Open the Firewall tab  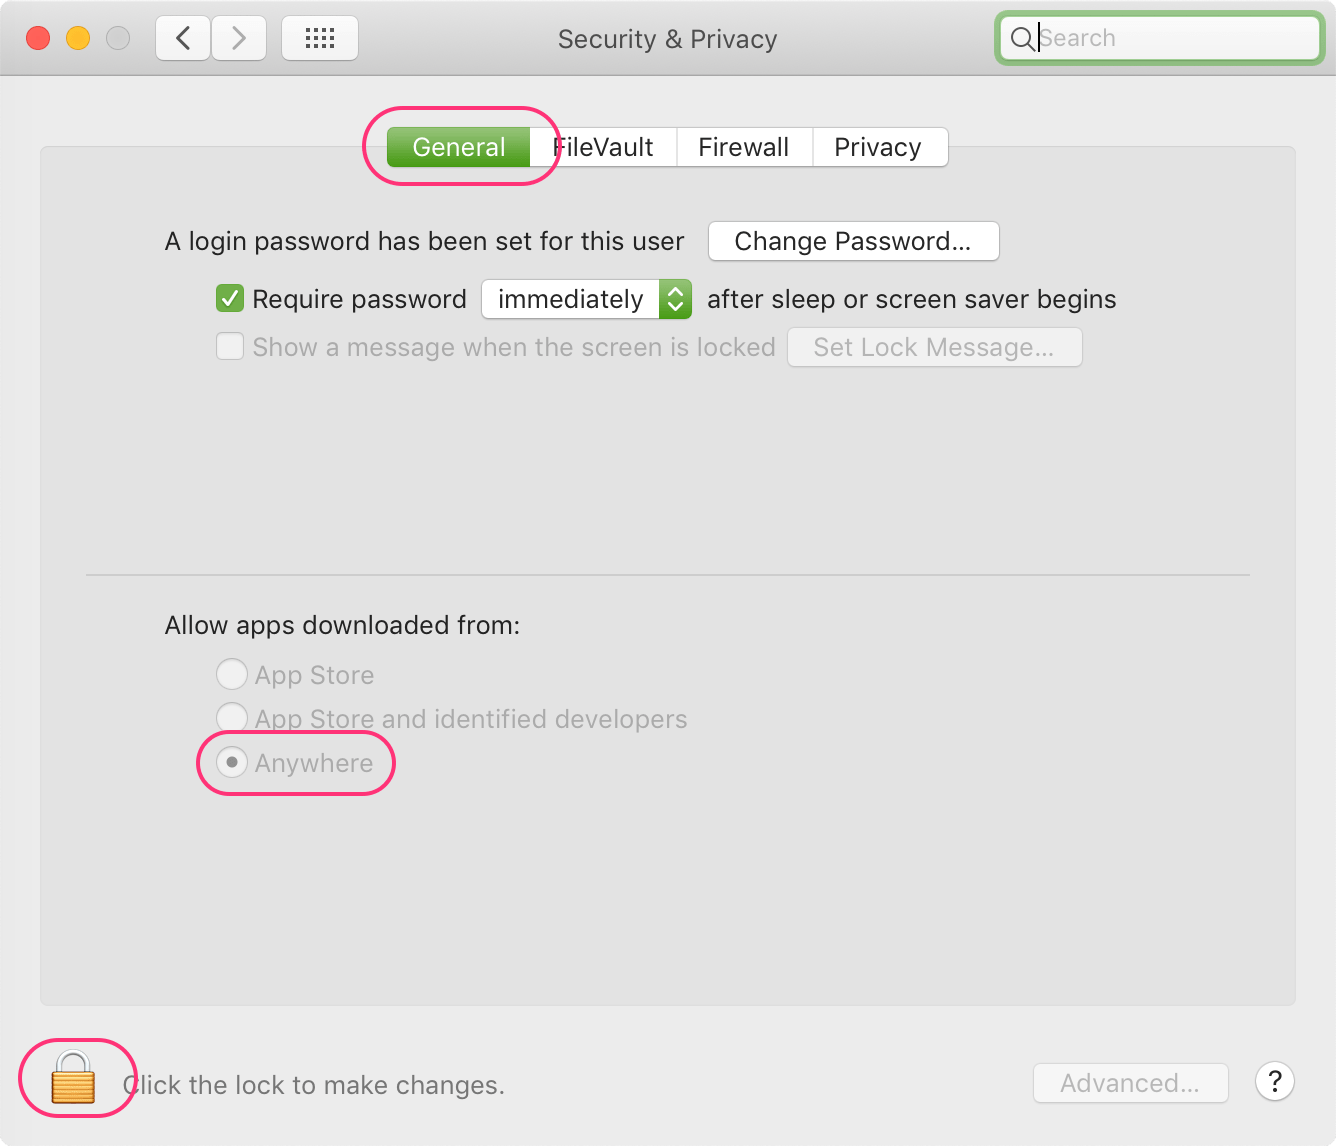coord(743,147)
